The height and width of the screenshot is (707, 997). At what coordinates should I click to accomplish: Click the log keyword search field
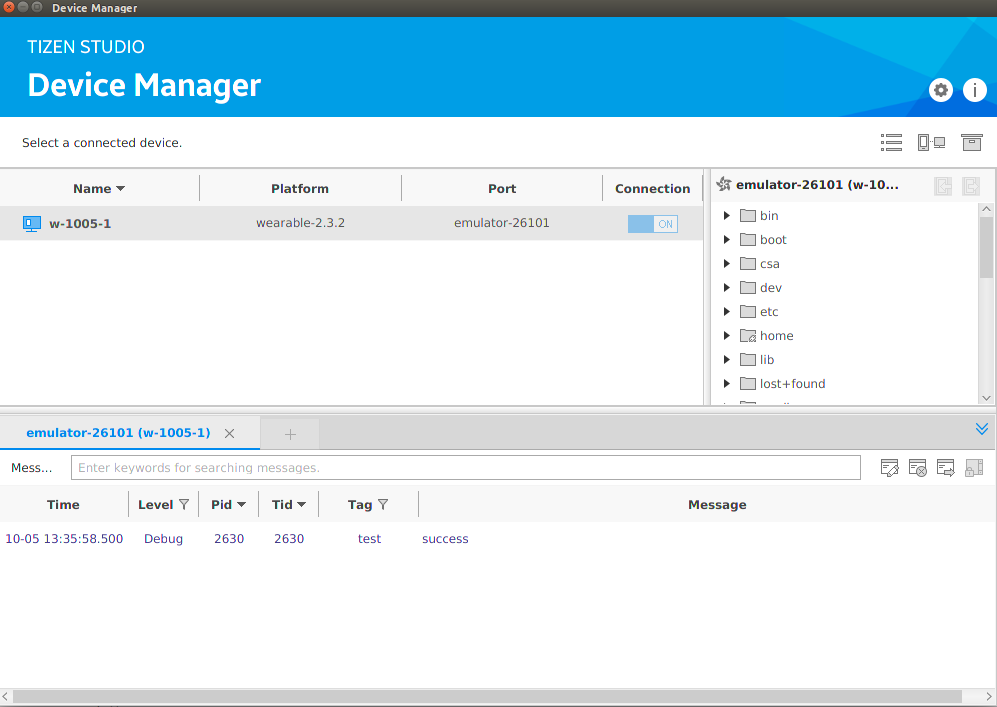pyautogui.click(x=465, y=467)
